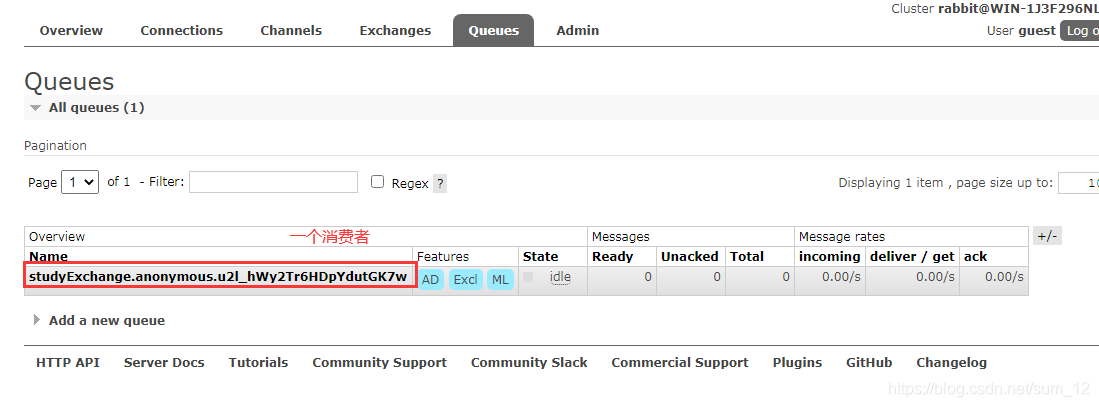Viewport: 1099px width, 407px height.
Task: Open the Changelog link
Action: tap(952, 363)
